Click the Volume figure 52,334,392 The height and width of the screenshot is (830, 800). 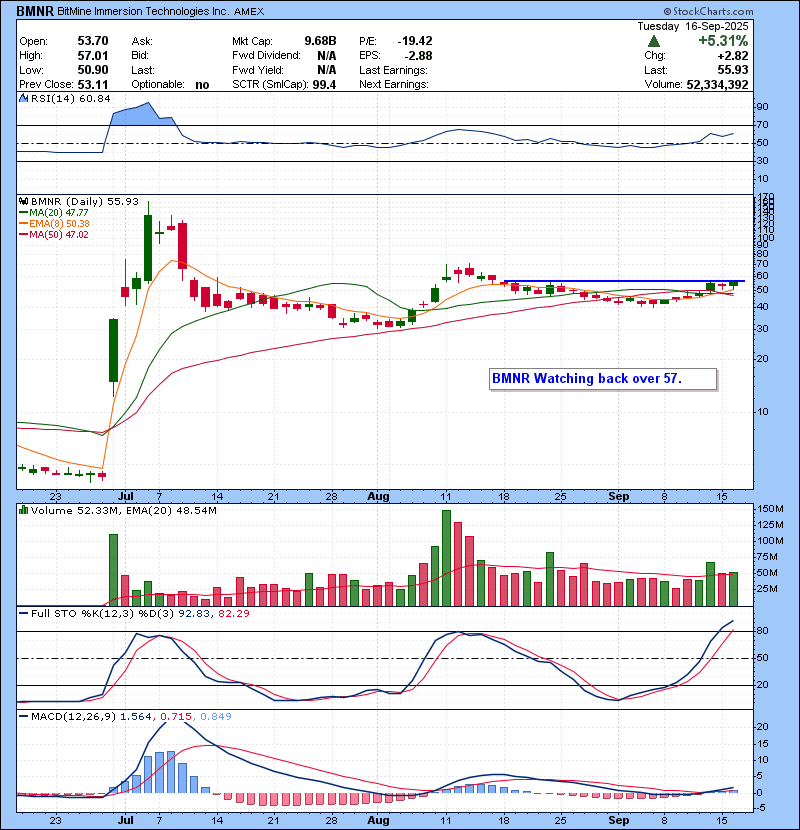click(x=717, y=85)
